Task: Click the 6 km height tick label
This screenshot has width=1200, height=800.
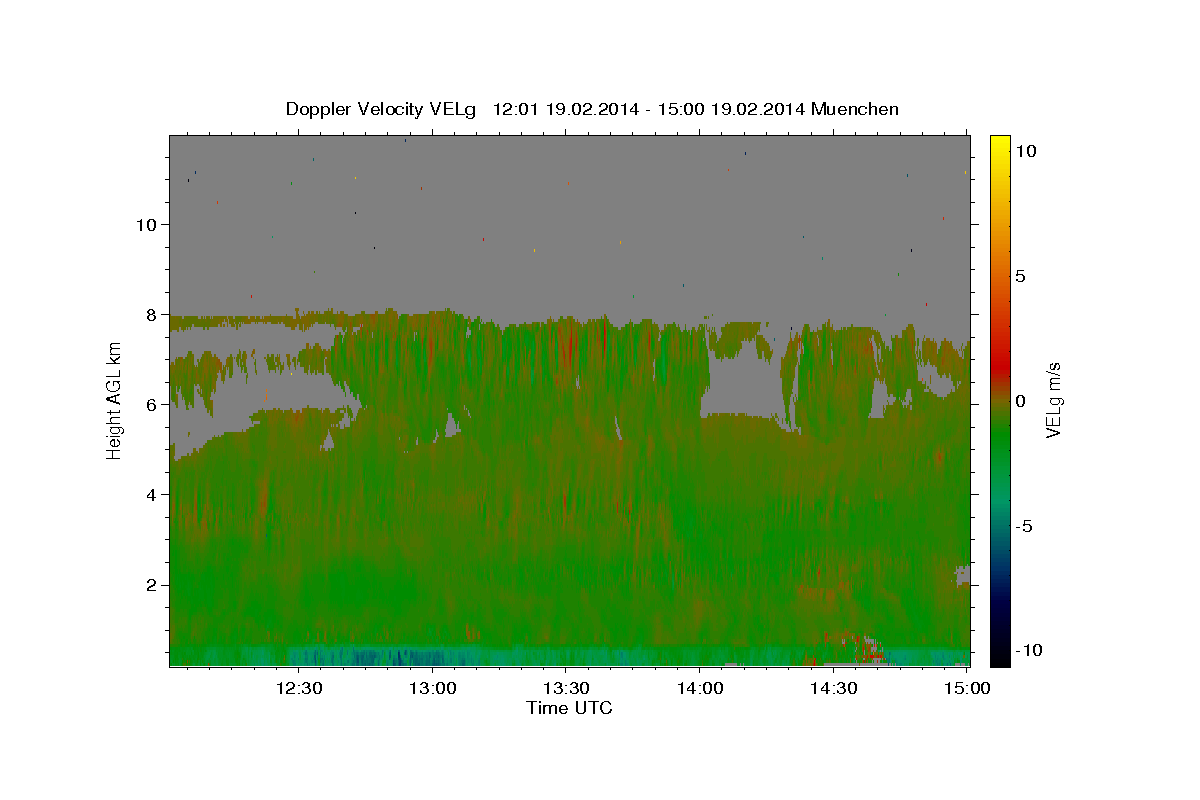Action: 150,405
